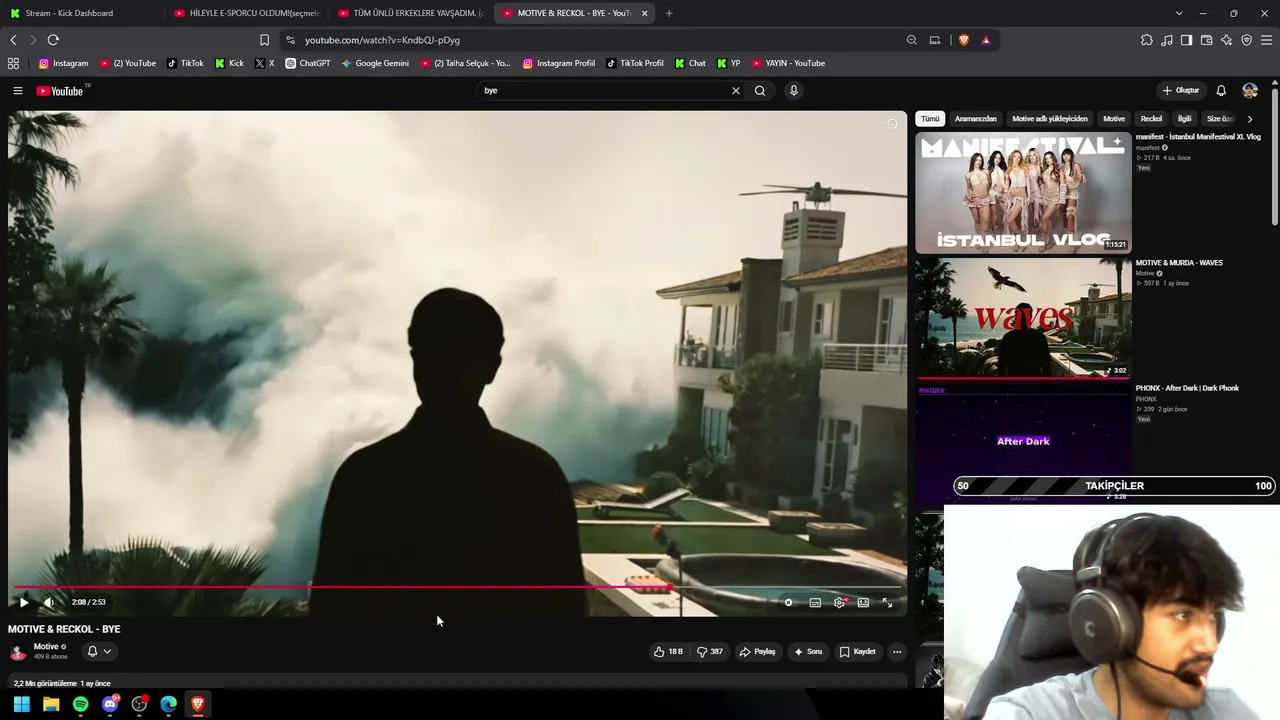Screen dimensions: 1280x720
Task: Open a new browser tab
Action: [x=669, y=13]
